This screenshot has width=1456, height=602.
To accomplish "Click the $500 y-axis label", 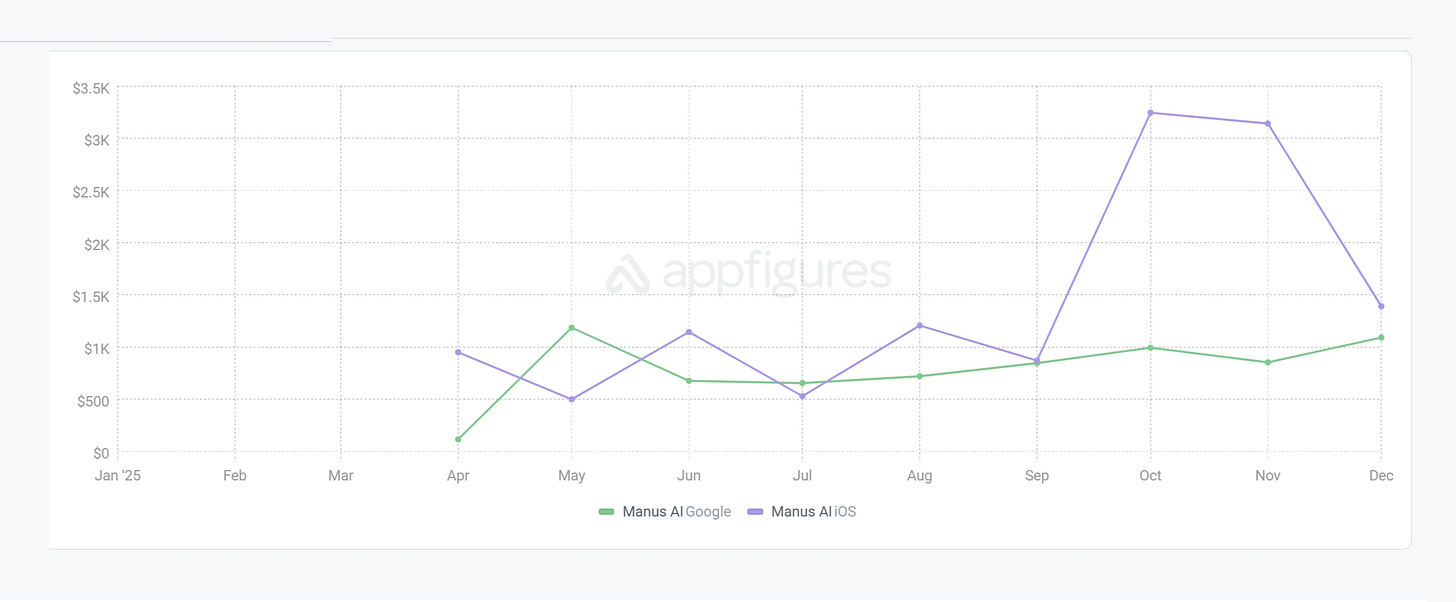I will click(94, 401).
